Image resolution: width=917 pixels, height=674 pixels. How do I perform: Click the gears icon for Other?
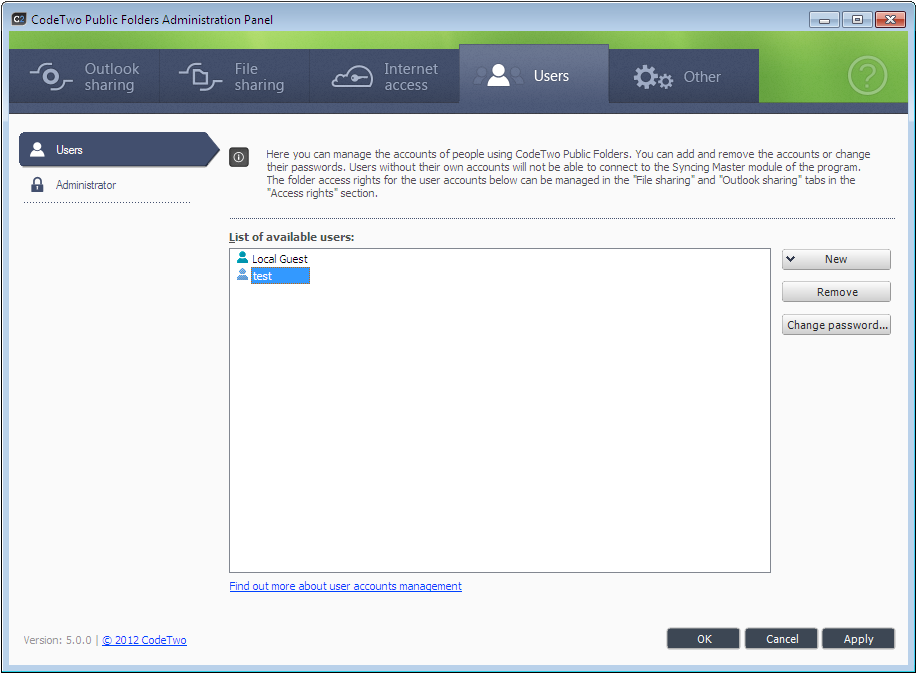point(653,77)
